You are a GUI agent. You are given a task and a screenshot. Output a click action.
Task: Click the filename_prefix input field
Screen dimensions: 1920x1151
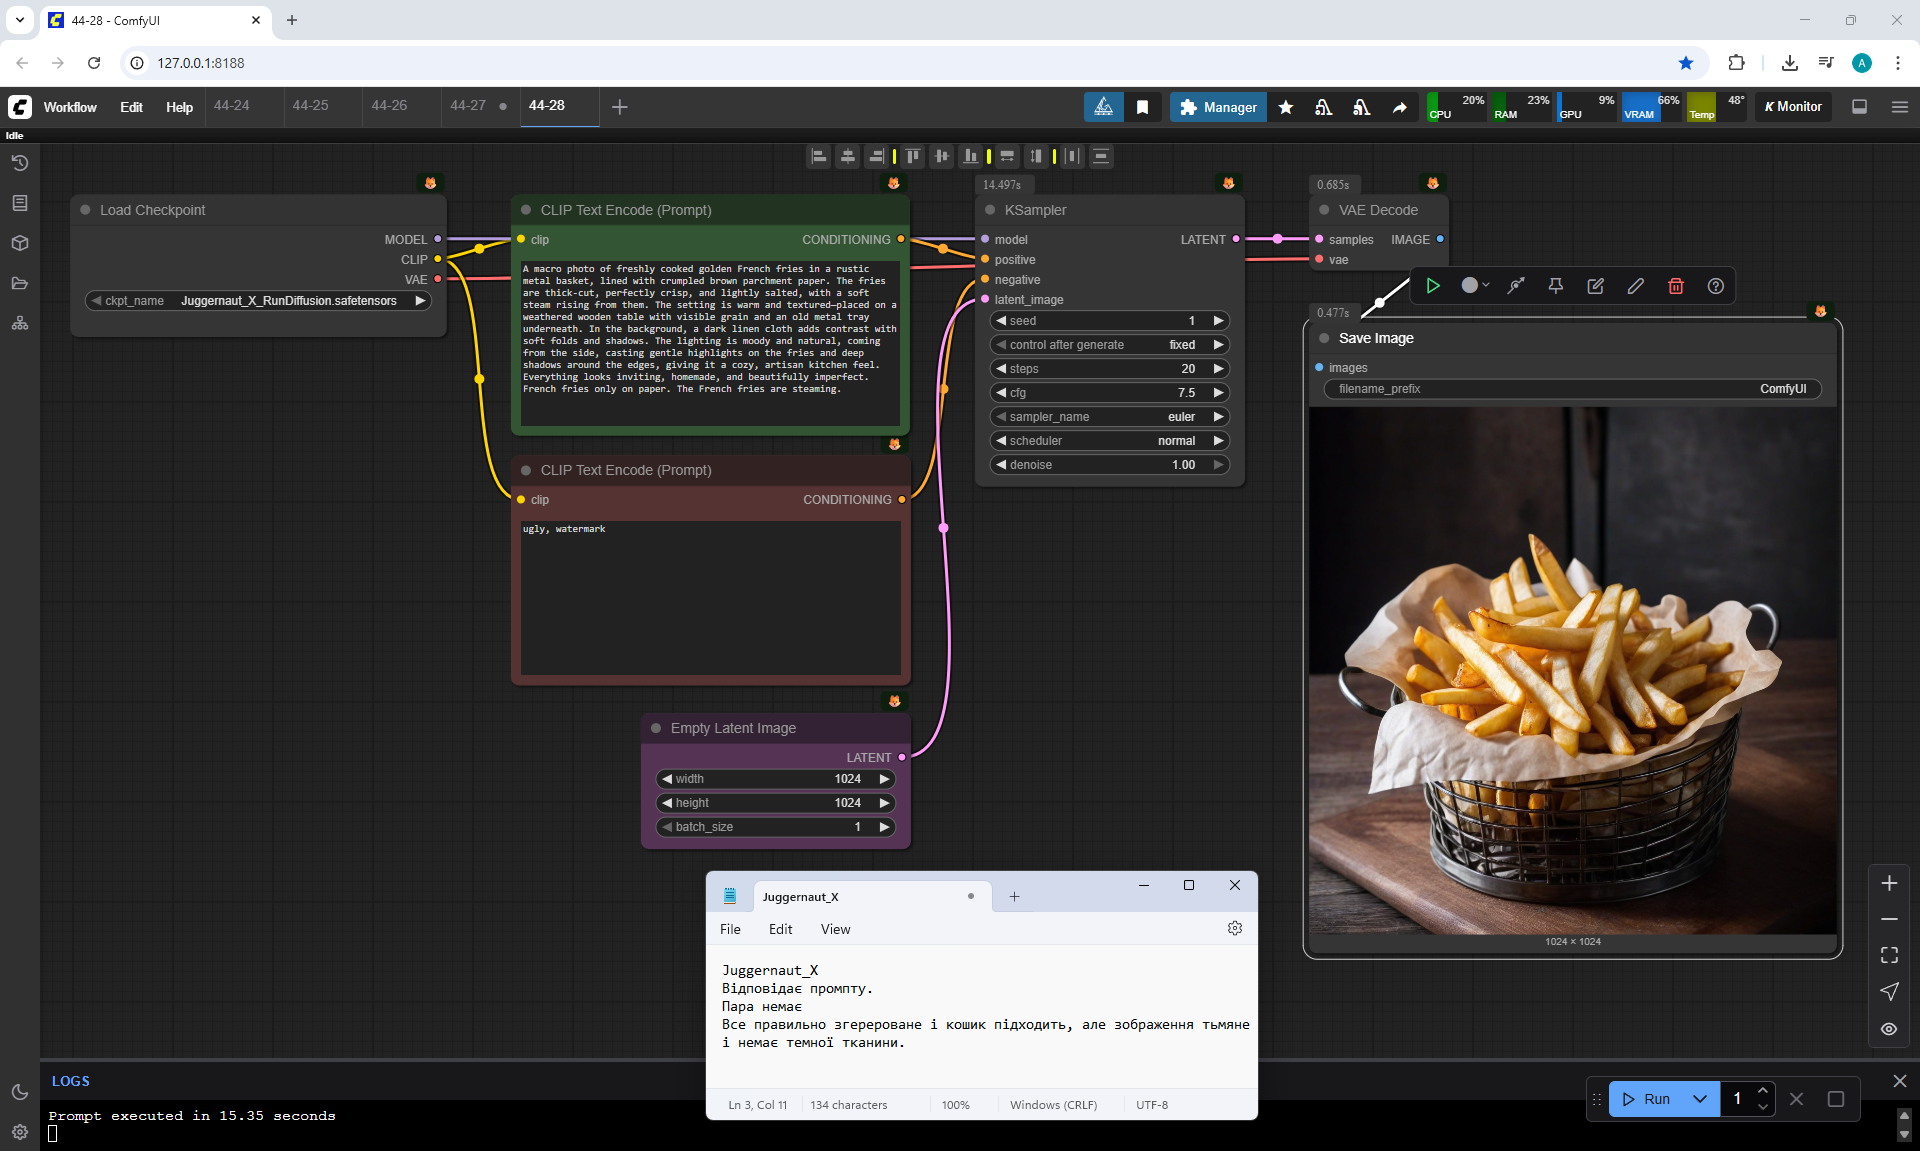point(1572,389)
